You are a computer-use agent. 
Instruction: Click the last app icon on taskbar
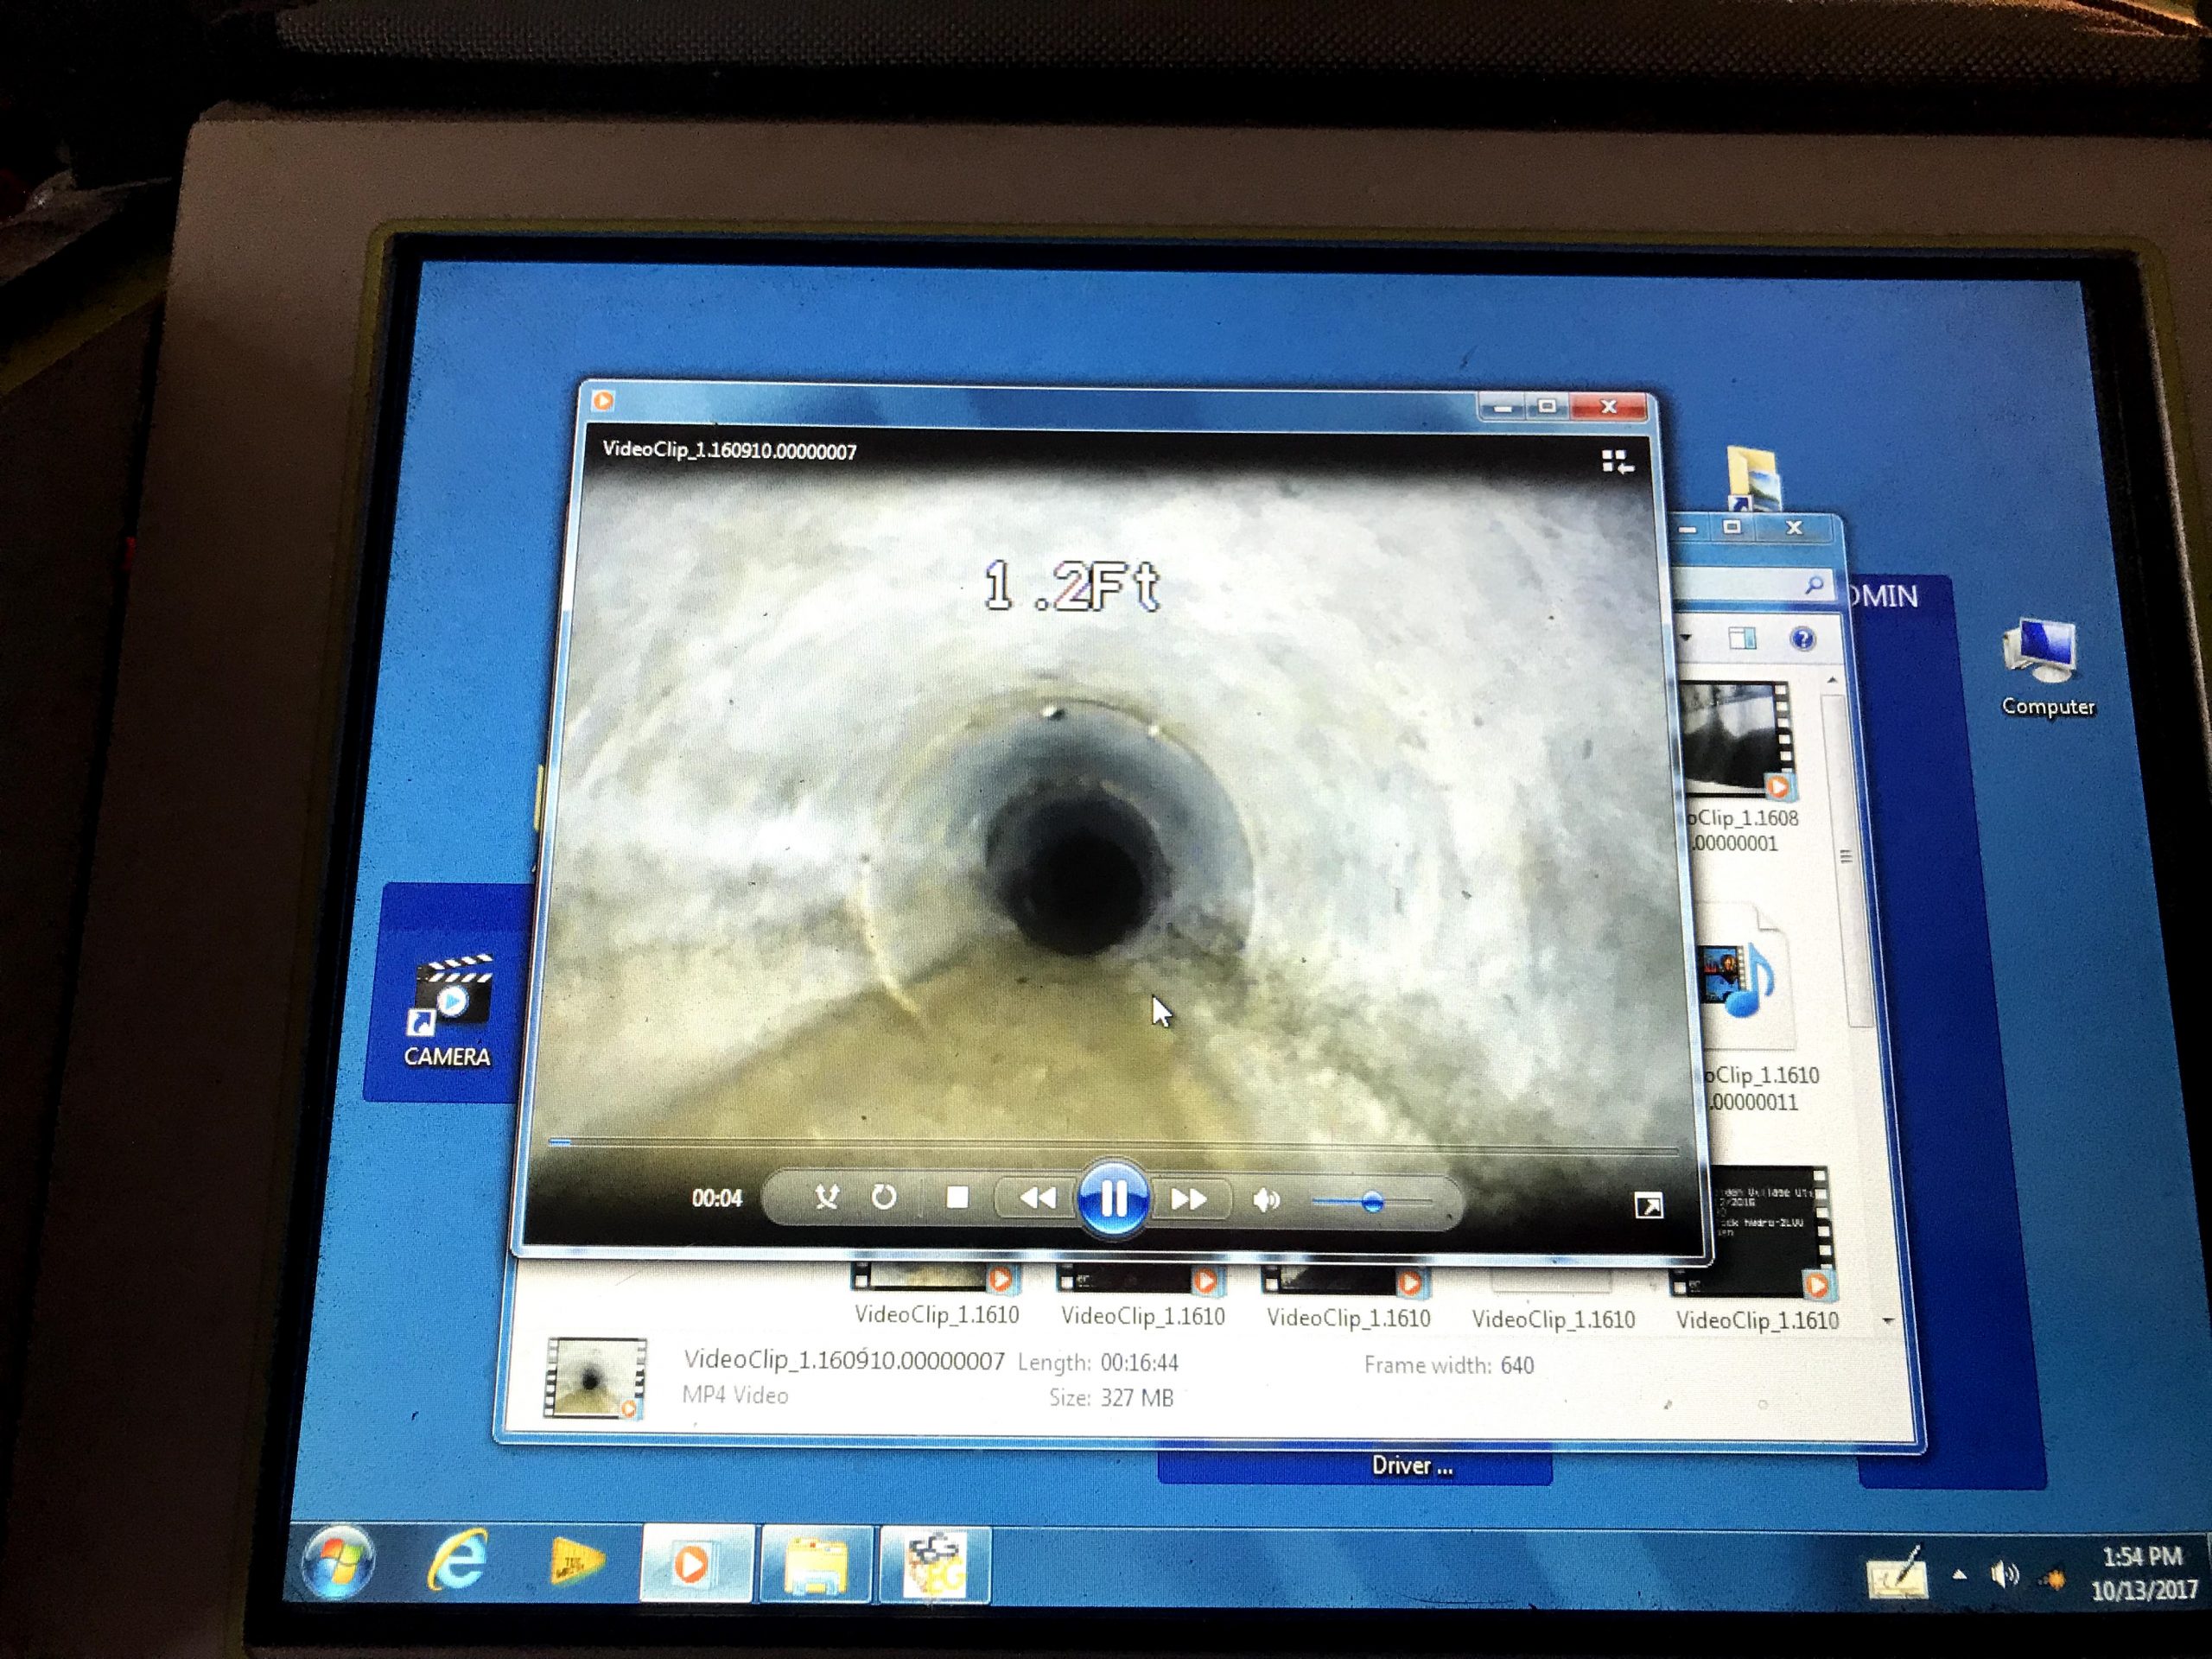935,1566
